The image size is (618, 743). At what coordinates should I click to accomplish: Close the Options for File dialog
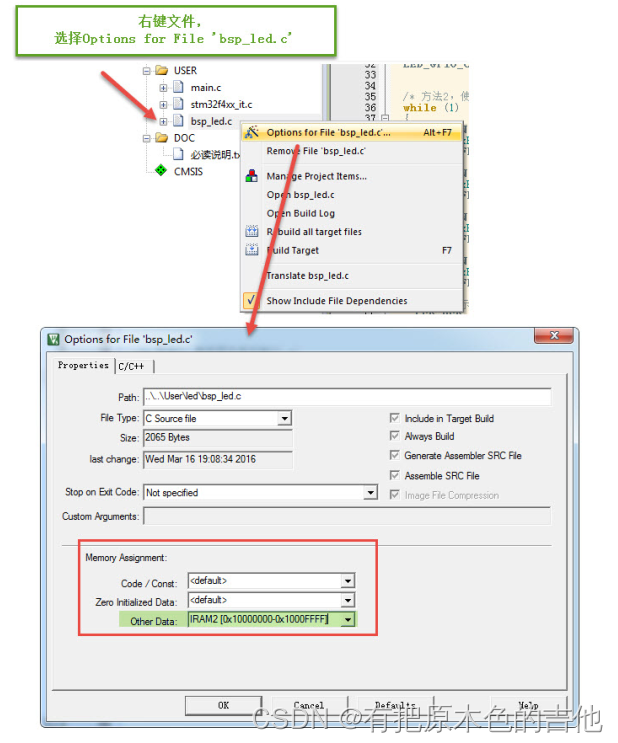(x=554, y=335)
